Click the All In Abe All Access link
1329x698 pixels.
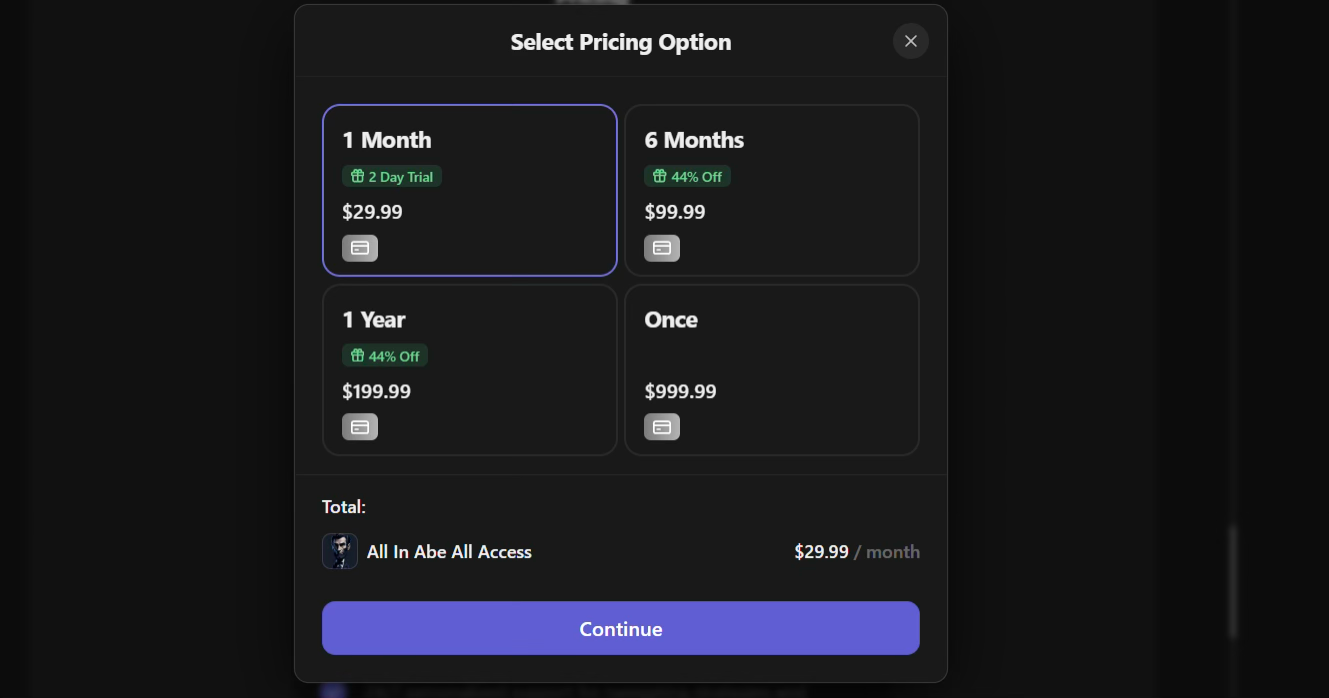(449, 551)
